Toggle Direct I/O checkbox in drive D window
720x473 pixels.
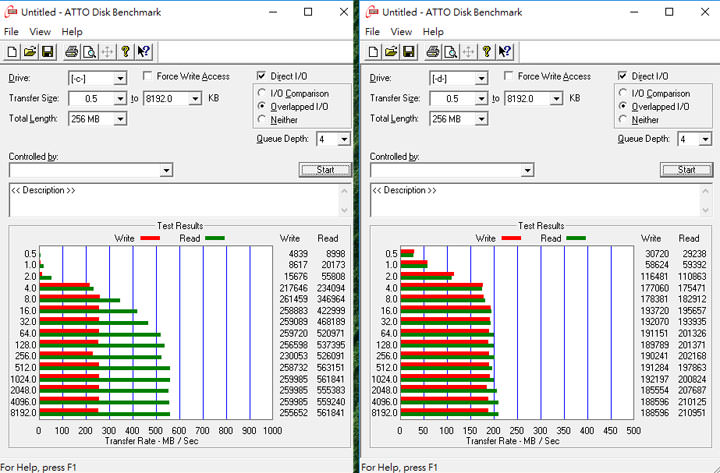[623, 77]
